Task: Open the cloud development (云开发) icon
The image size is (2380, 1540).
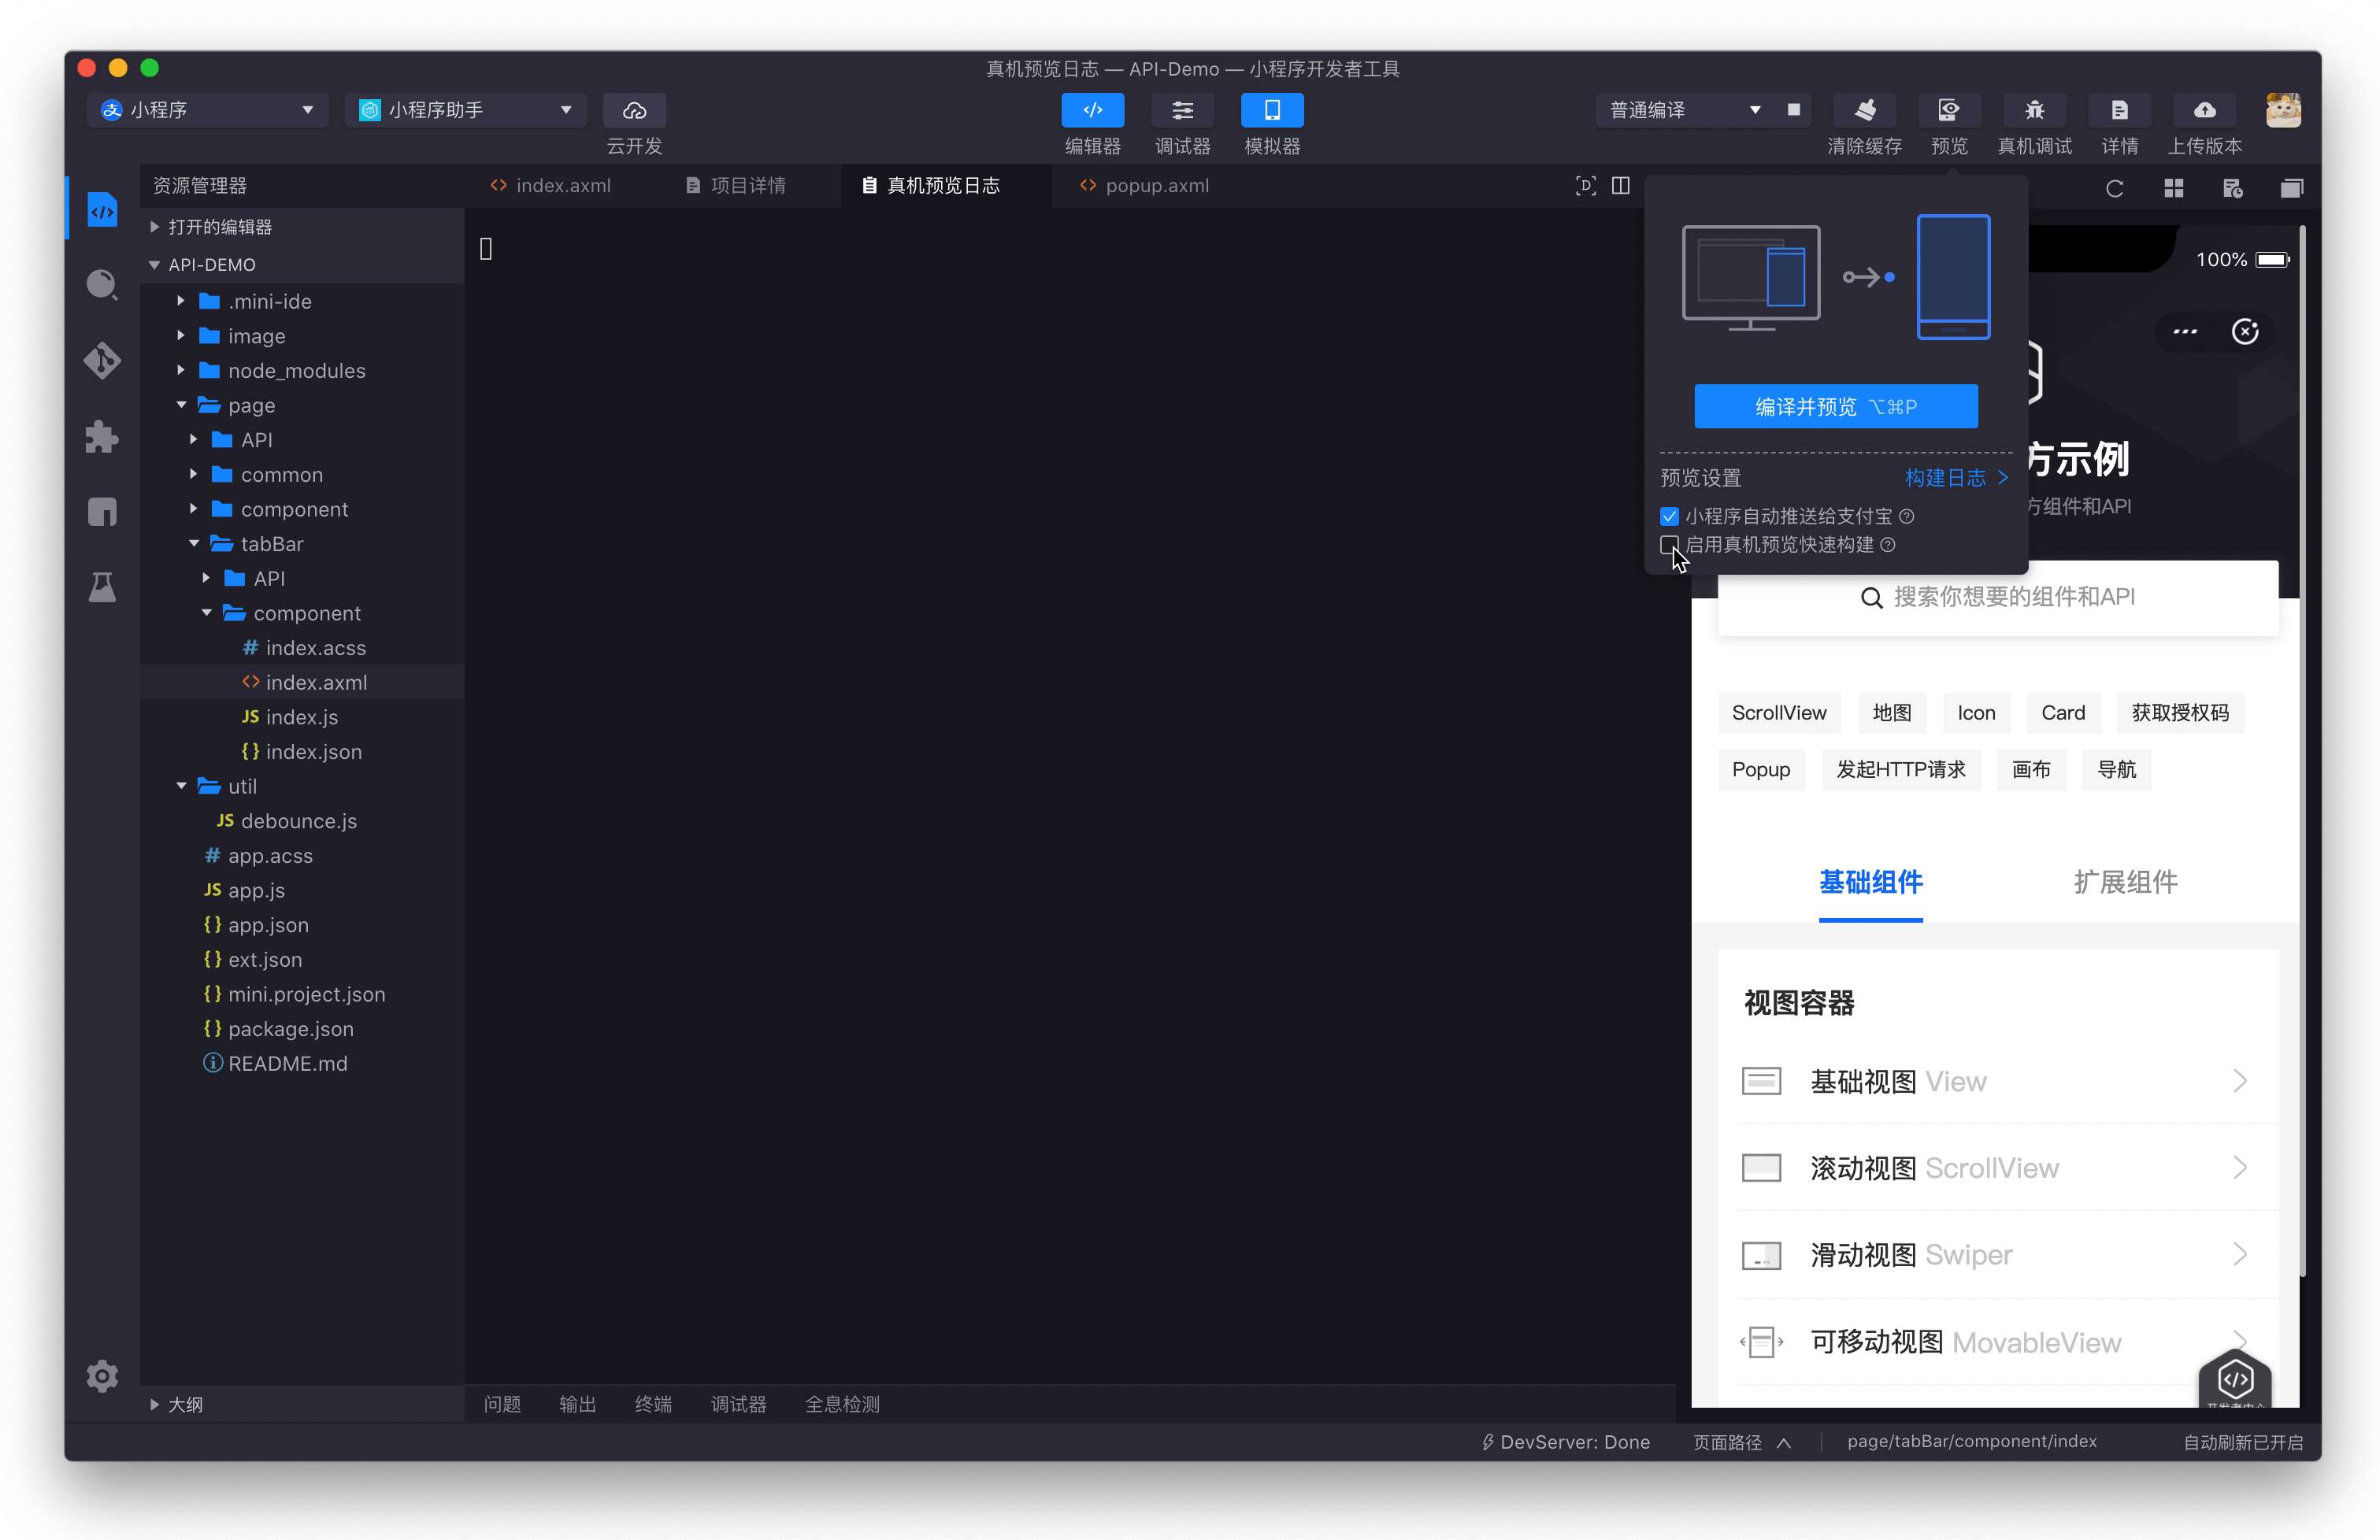Action: [634, 110]
